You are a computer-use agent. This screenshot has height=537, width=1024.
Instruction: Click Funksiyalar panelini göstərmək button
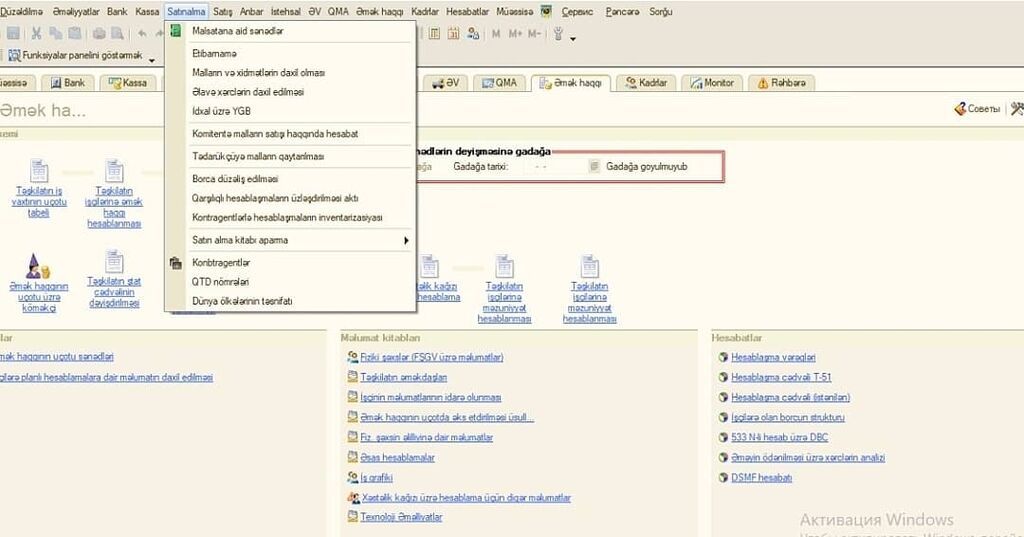(75, 56)
